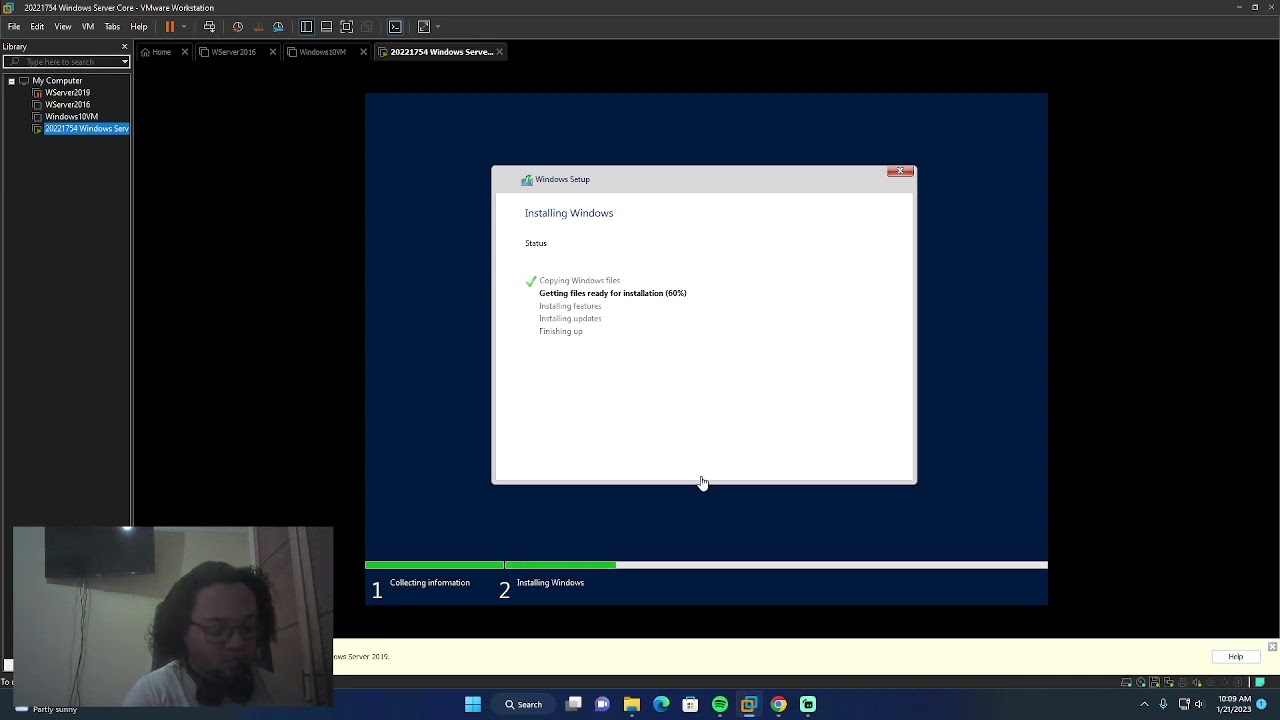Open Task View from the taskbar
The image size is (1280, 720).
coord(574,704)
